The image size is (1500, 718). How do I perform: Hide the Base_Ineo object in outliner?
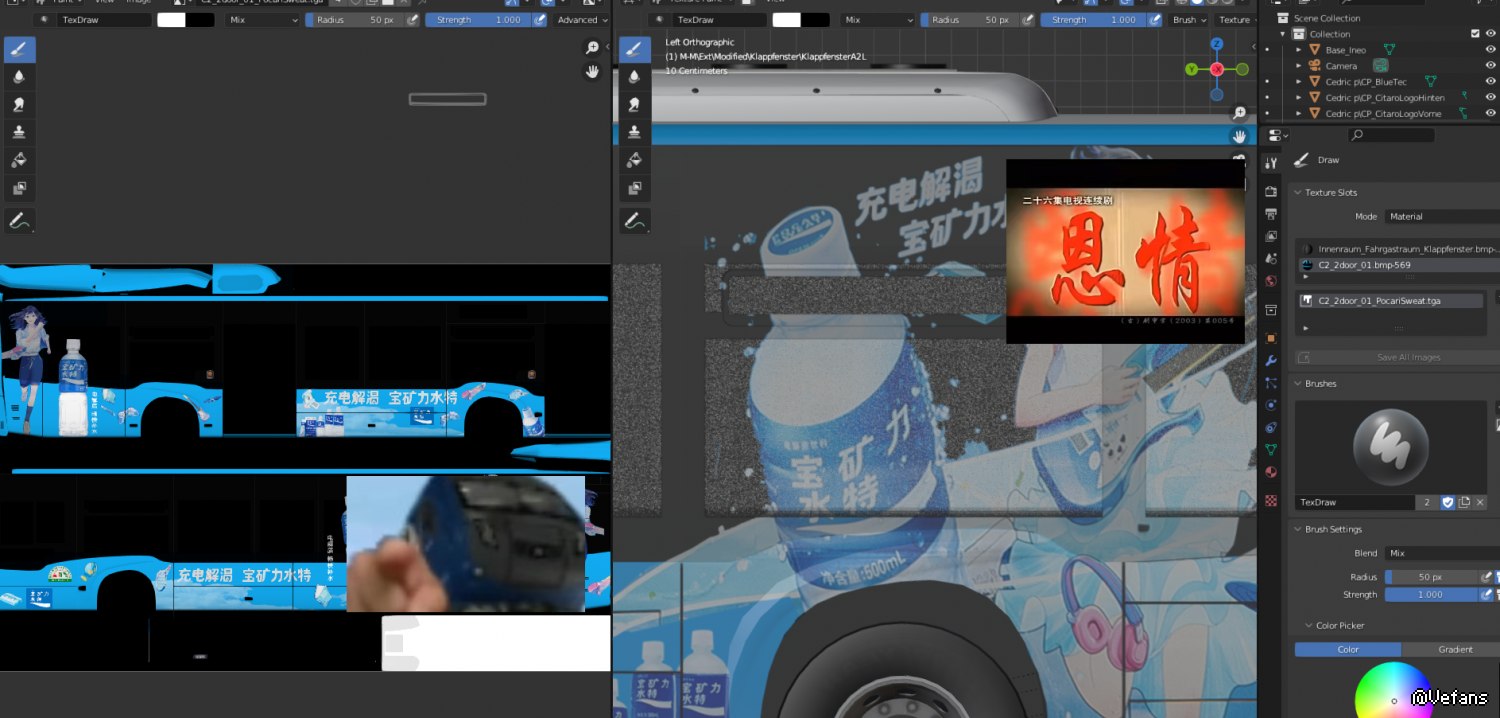[1490, 49]
